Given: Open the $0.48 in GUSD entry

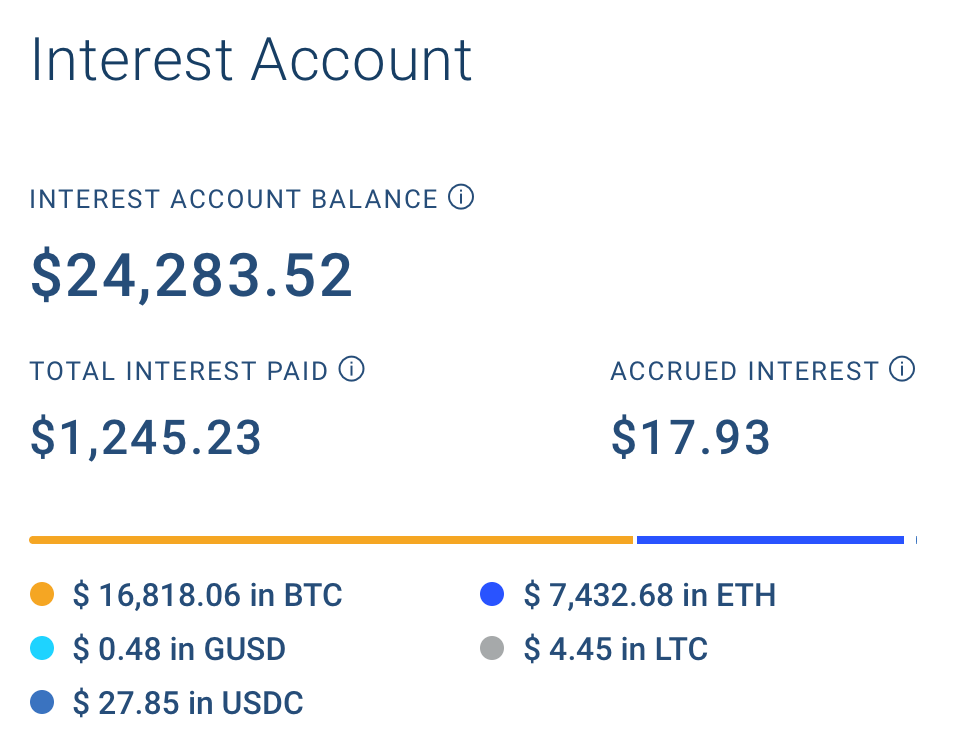Looking at the screenshot, I should click(x=179, y=649).
